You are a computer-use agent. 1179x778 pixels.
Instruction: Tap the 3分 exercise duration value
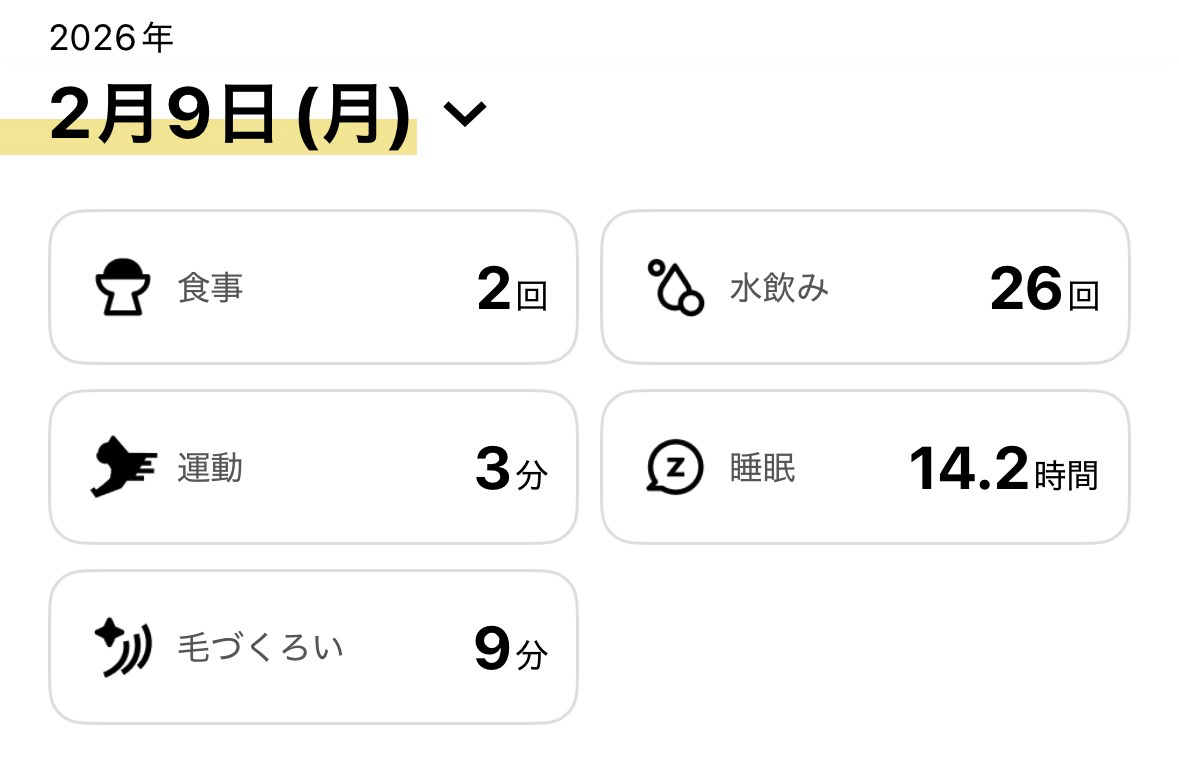tap(511, 470)
